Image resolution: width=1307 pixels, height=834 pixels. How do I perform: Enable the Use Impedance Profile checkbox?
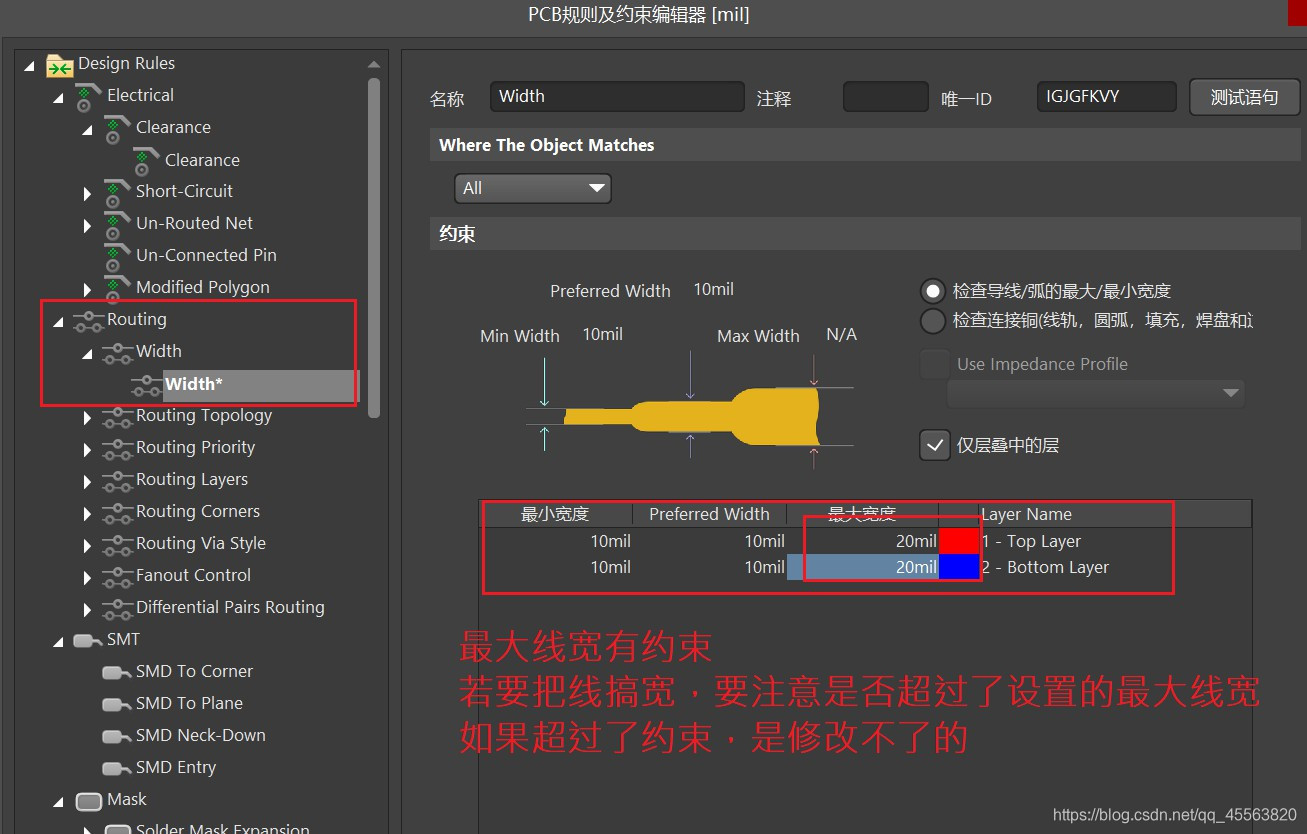933,364
